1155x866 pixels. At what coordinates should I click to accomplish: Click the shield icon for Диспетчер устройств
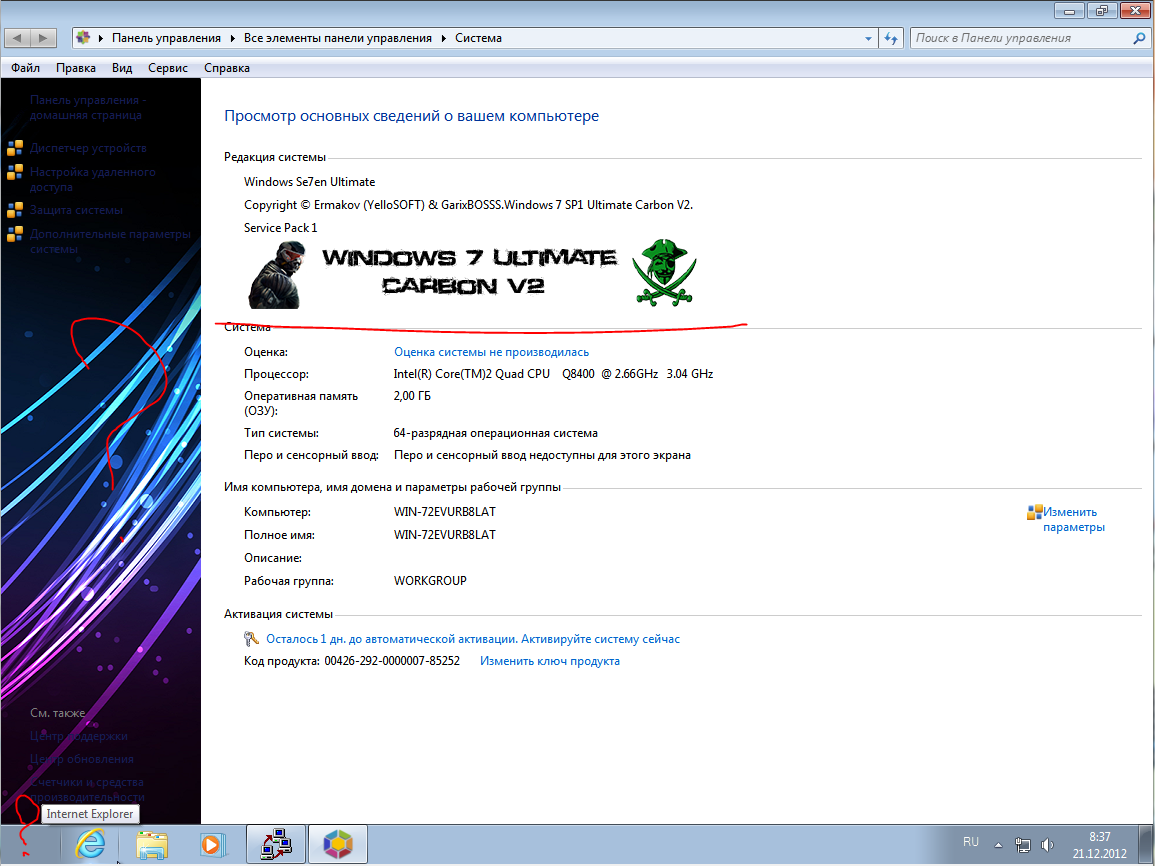15,148
